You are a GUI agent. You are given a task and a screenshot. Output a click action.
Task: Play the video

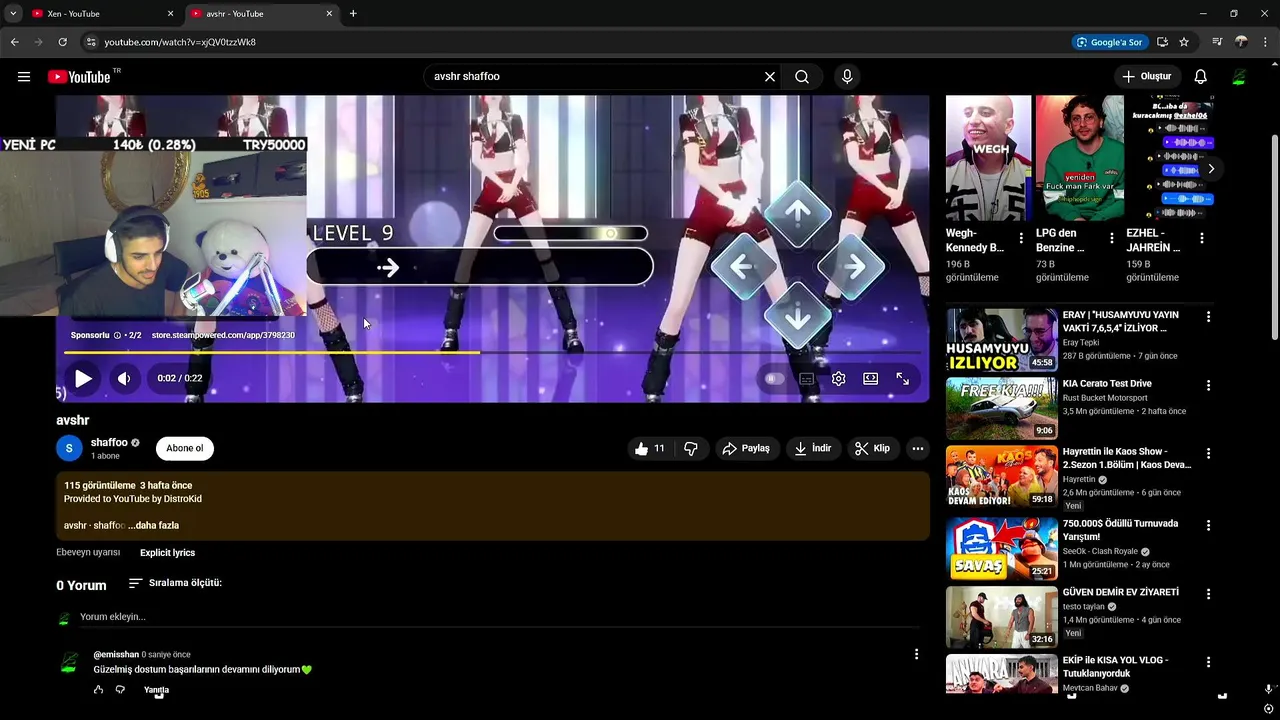tap(84, 379)
